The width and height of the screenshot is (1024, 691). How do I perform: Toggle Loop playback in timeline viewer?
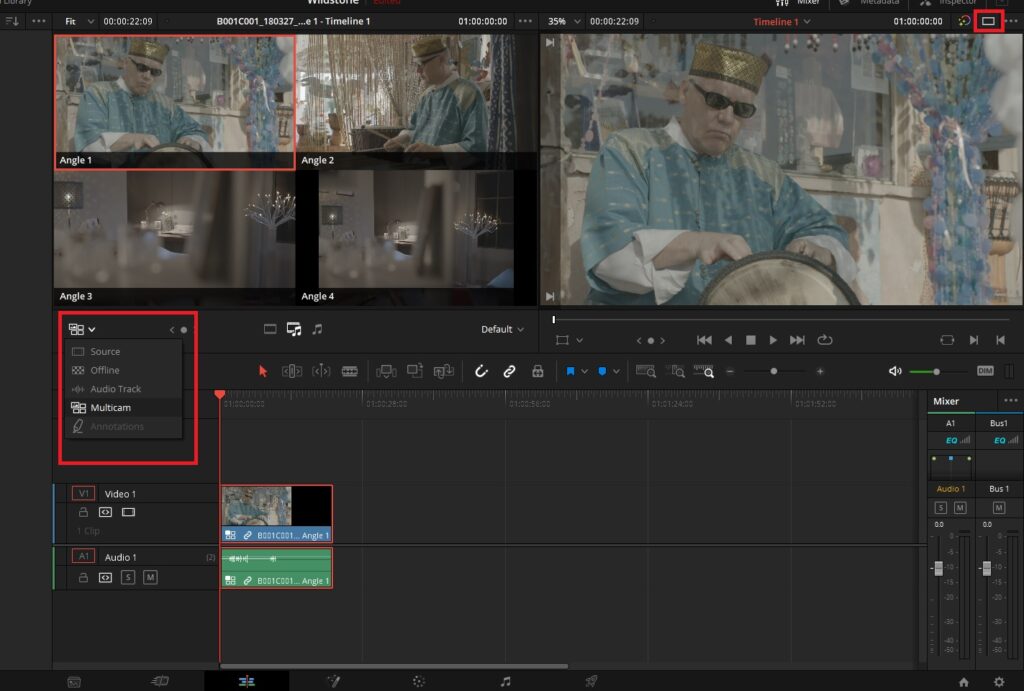click(x=825, y=340)
